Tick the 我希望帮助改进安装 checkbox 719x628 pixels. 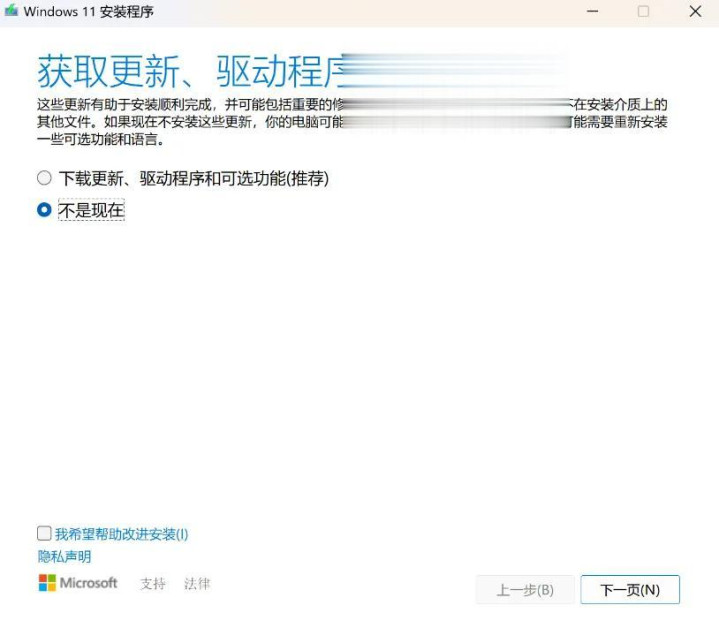tap(44, 533)
